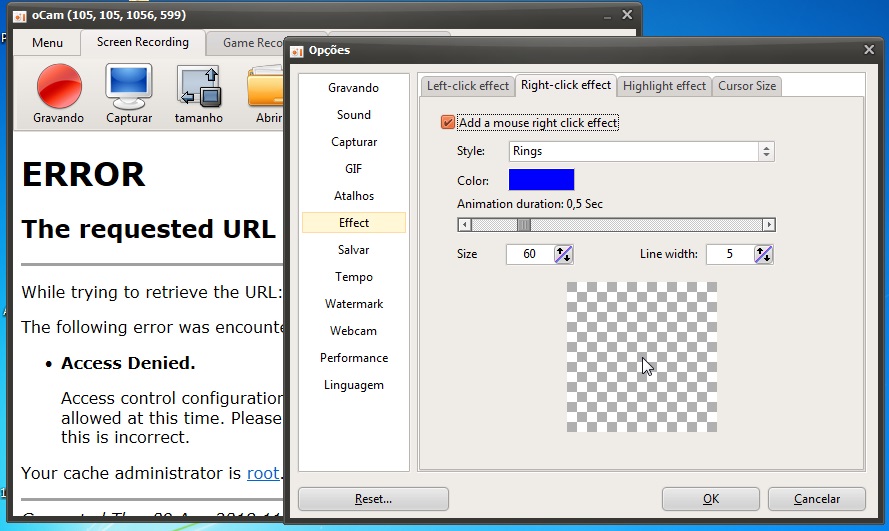Screen dimensions: 889x531
Task: Click the red Gravando record icon
Action: pyautogui.click(x=58, y=86)
